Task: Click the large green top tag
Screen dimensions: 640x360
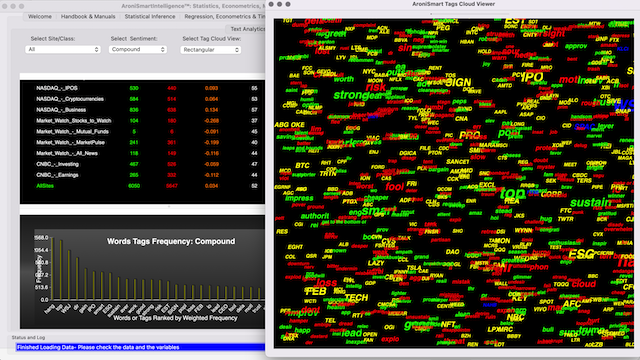Action: (513, 193)
